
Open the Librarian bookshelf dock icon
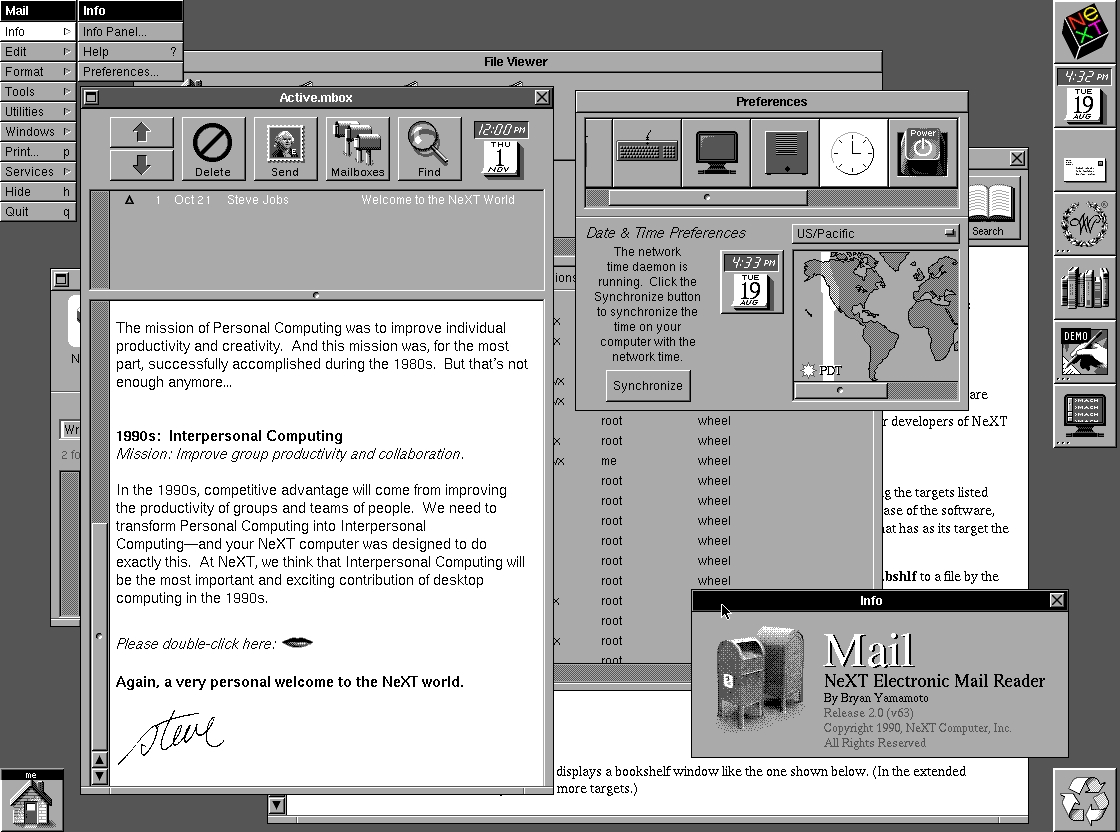click(x=1084, y=288)
